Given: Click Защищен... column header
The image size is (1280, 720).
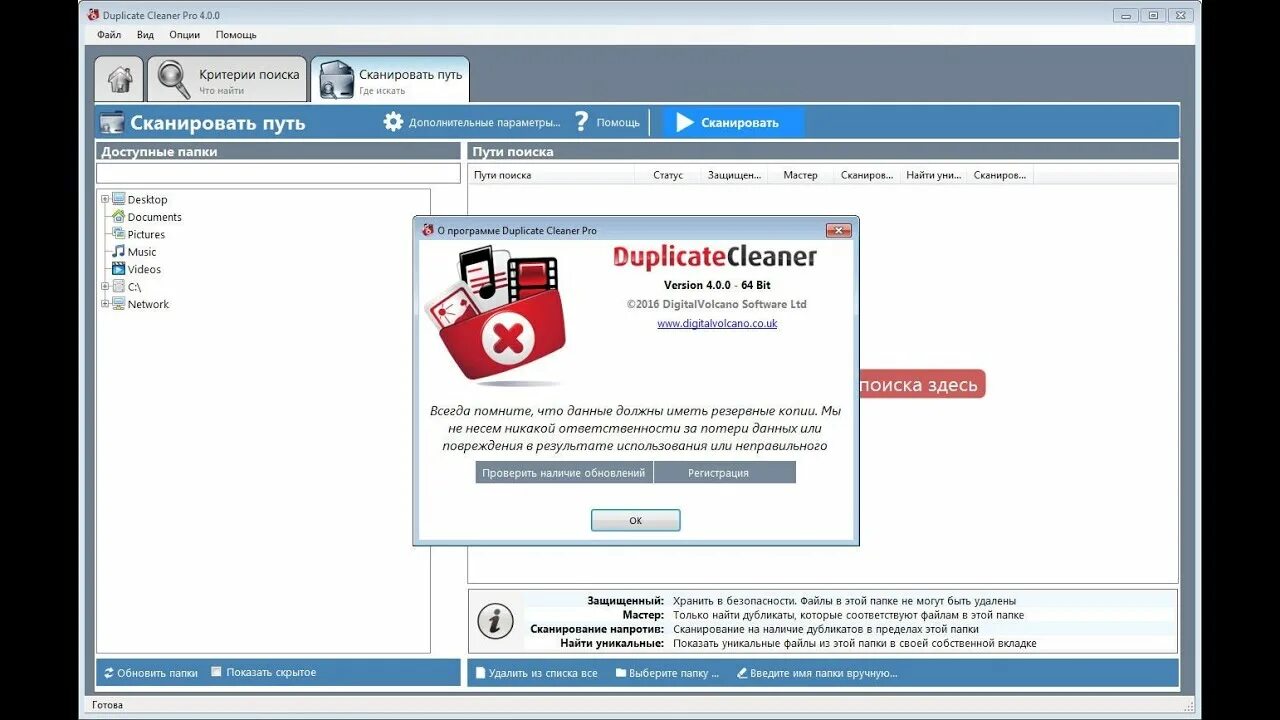Looking at the screenshot, I should [734, 175].
